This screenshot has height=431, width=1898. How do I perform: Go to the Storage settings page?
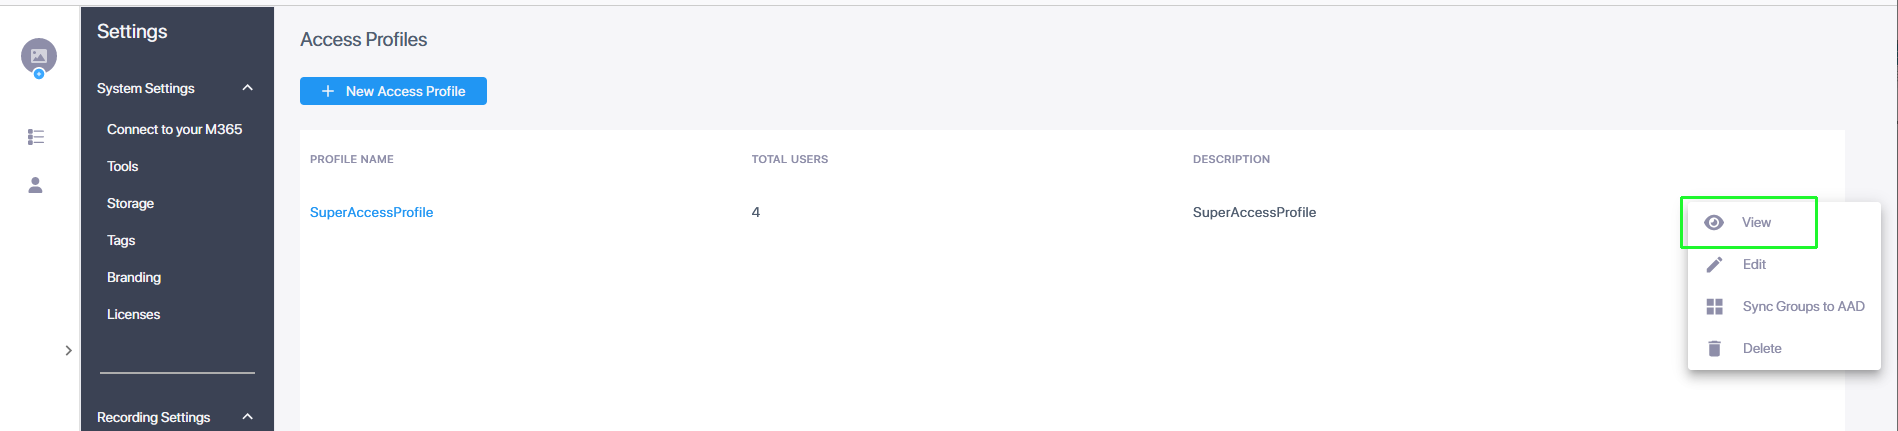click(131, 203)
